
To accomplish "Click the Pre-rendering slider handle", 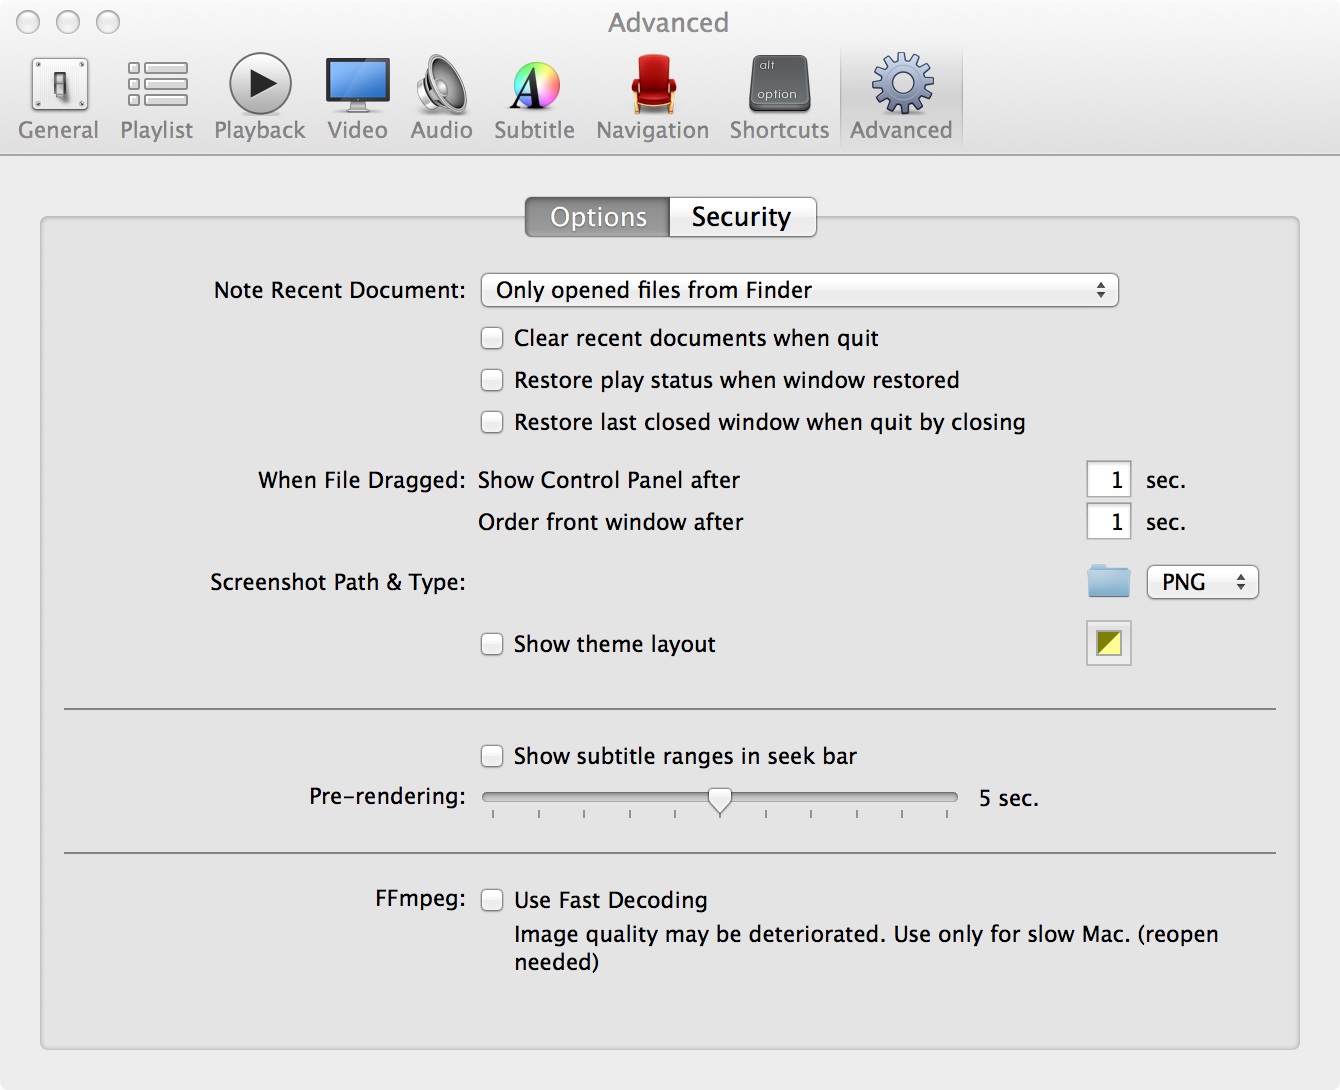I will [x=720, y=799].
